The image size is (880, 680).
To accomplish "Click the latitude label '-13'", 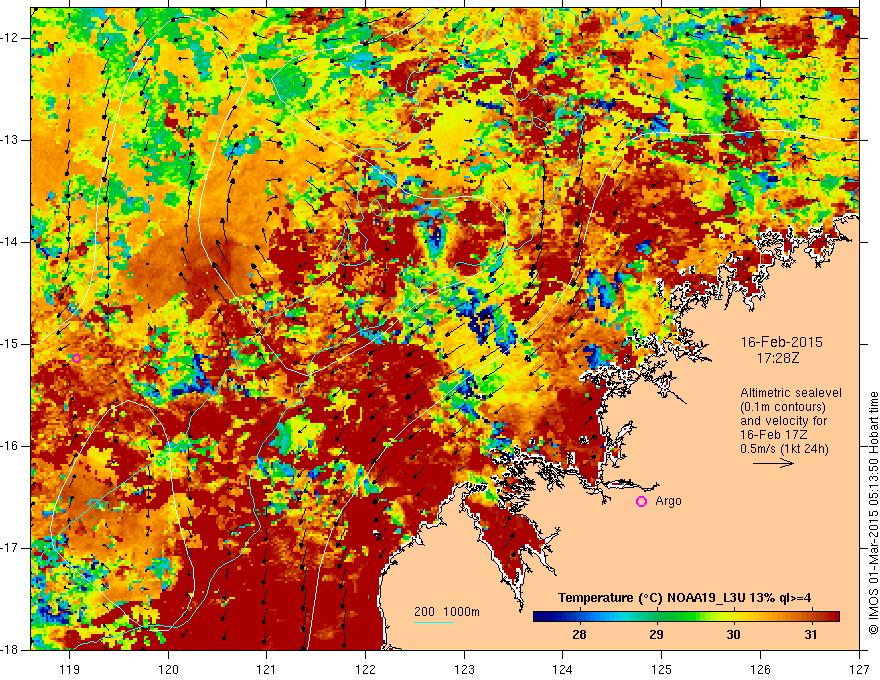I will point(11,140).
